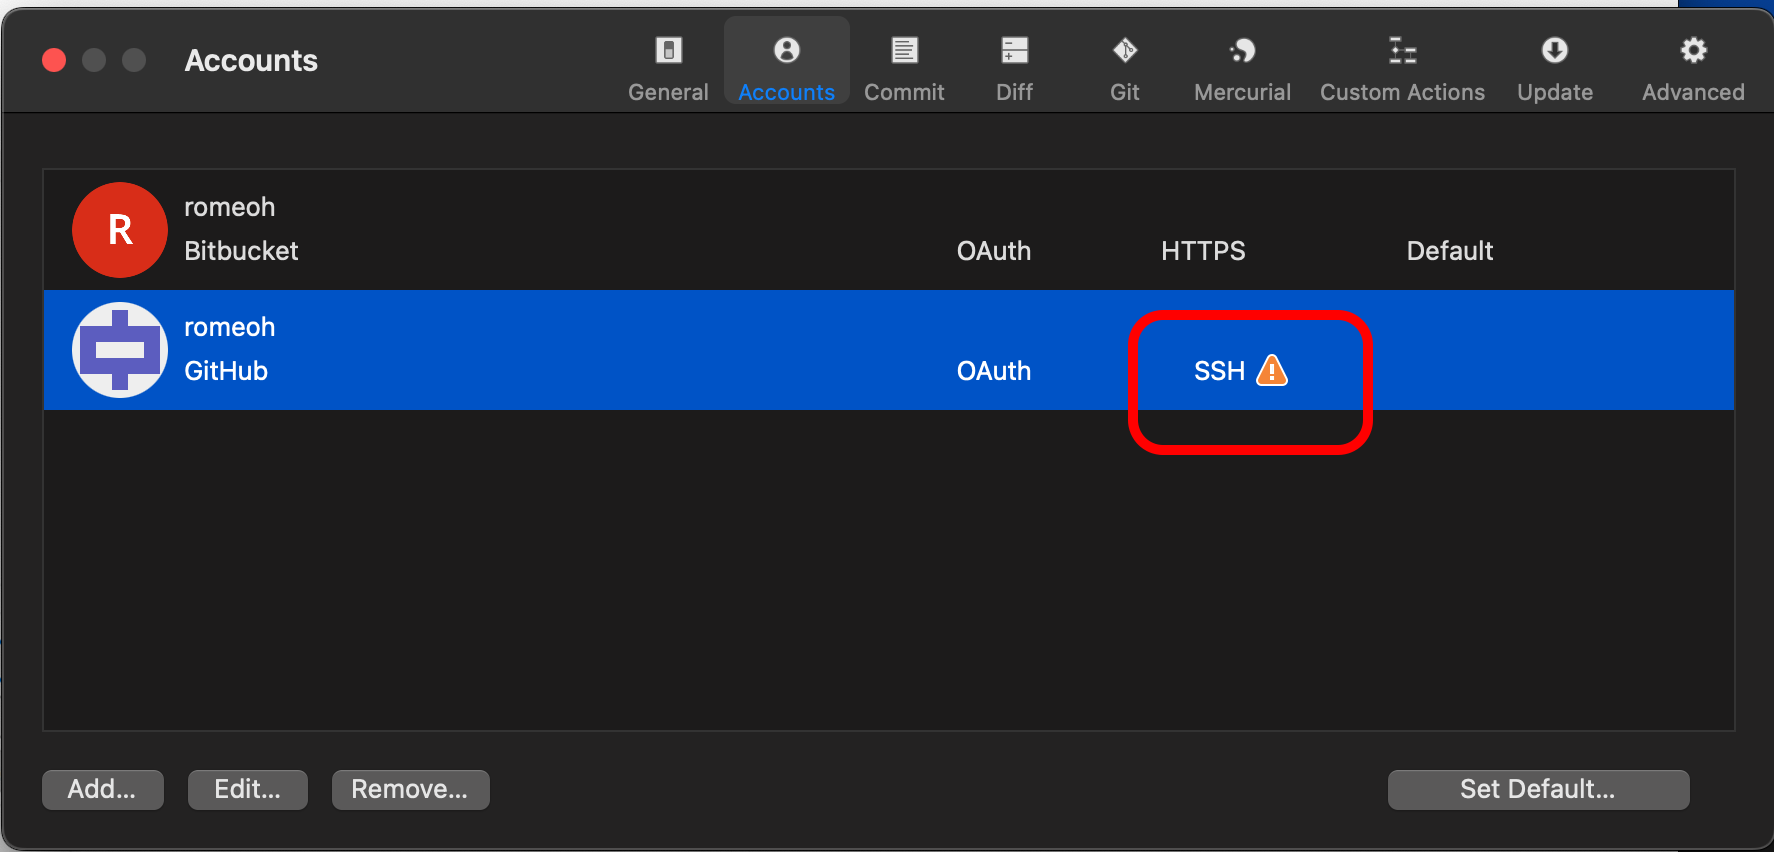This screenshot has height=852, width=1774.
Task: Open the General preferences icon
Action: (668, 50)
